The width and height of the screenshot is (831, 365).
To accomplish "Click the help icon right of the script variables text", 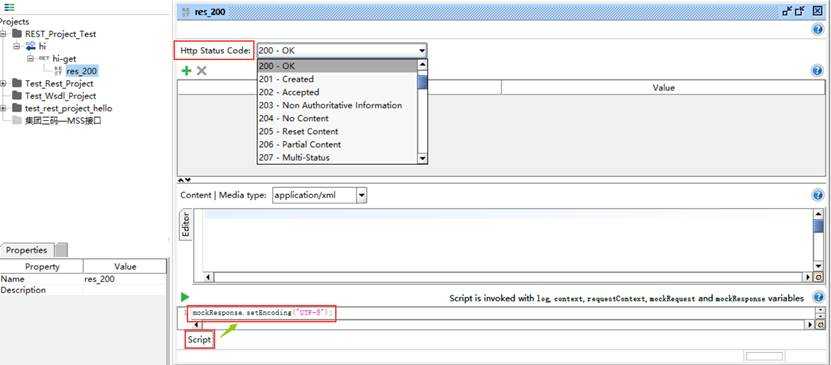I will point(819,297).
